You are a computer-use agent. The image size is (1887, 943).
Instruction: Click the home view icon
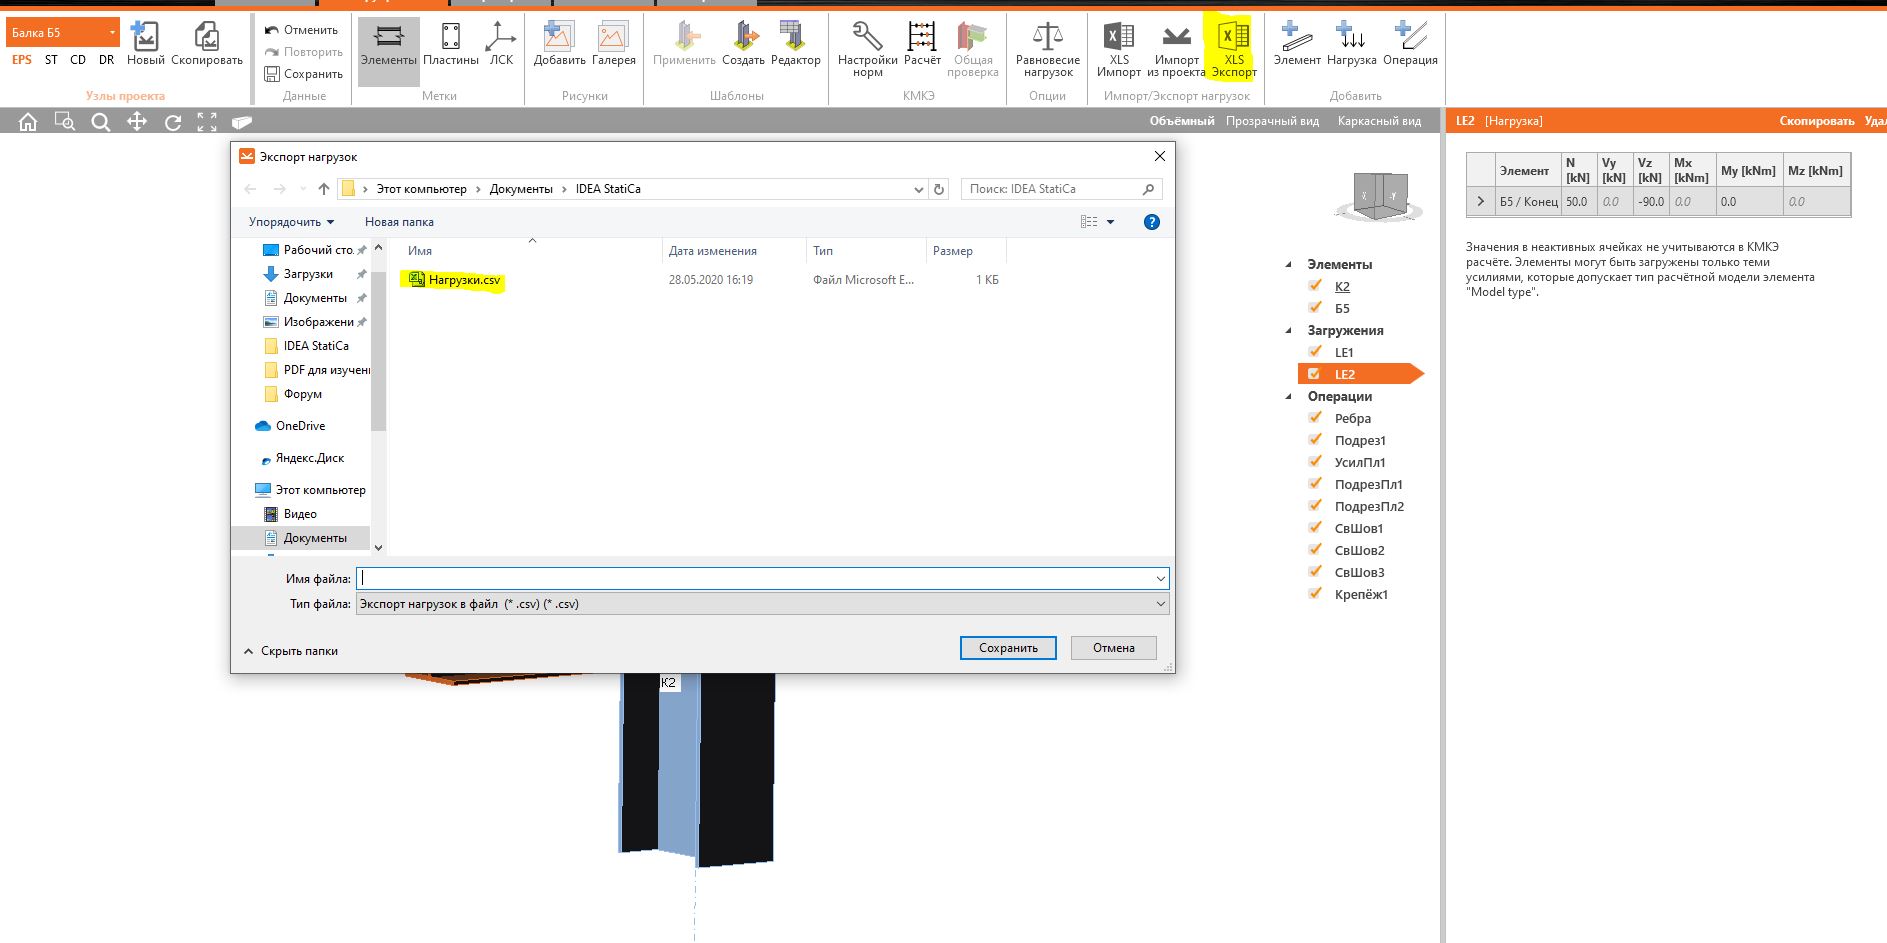tap(28, 122)
